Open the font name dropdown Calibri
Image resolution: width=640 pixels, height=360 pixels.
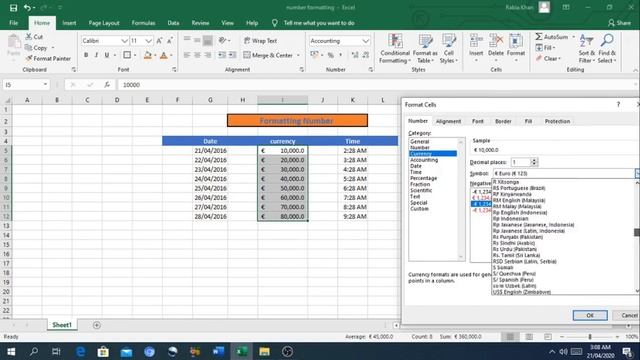pos(124,41)
